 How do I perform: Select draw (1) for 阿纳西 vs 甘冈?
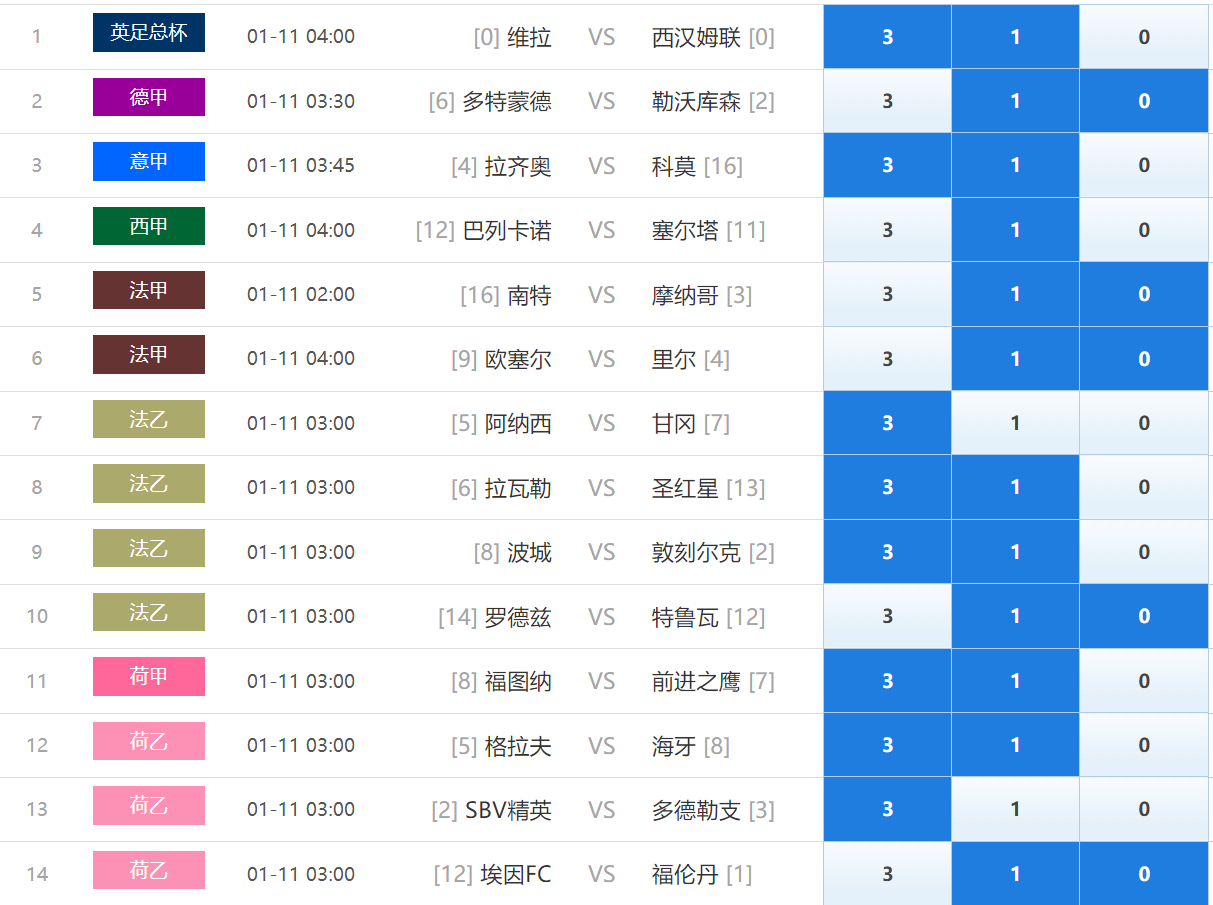[x=1015, y=423]
